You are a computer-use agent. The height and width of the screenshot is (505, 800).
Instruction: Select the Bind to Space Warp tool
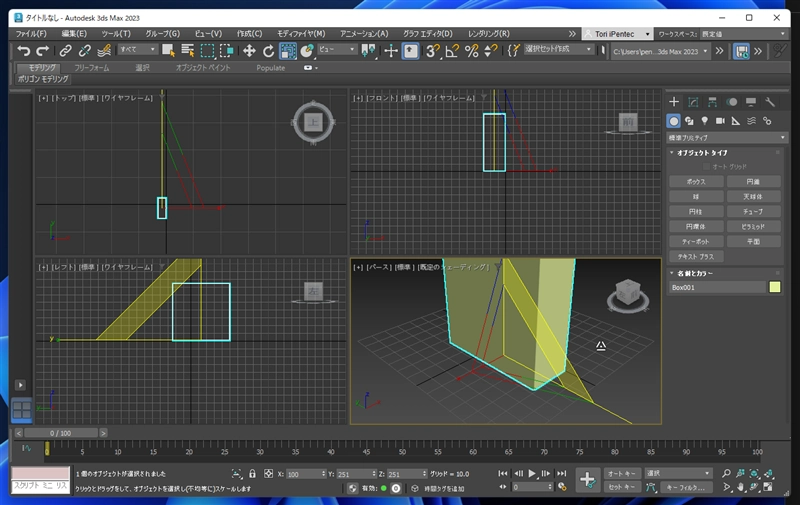click(x=104, y=50)
